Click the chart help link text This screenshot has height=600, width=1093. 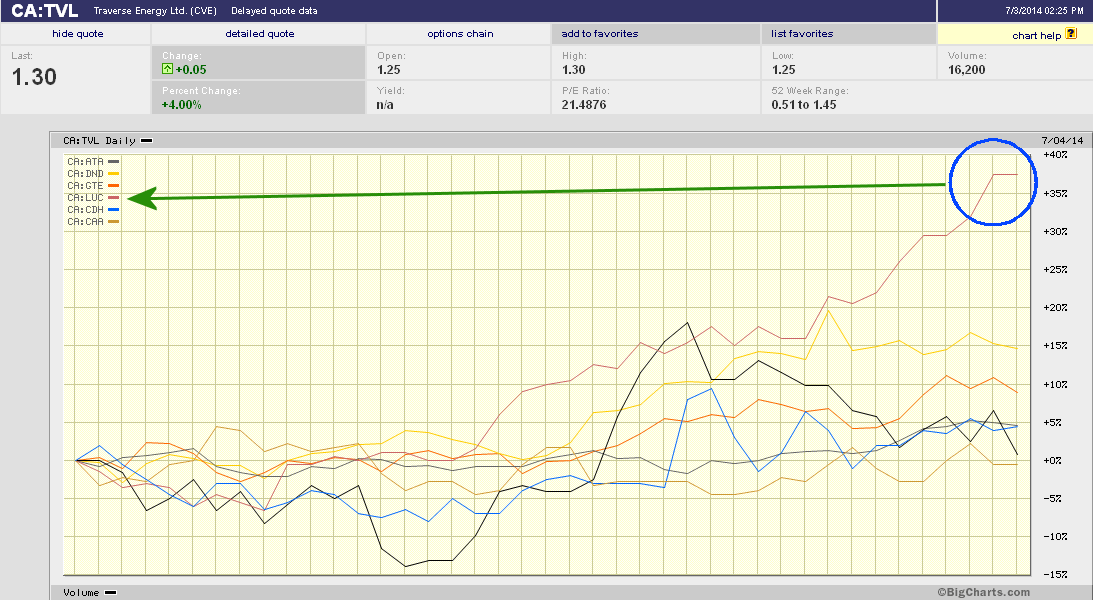1037,35
